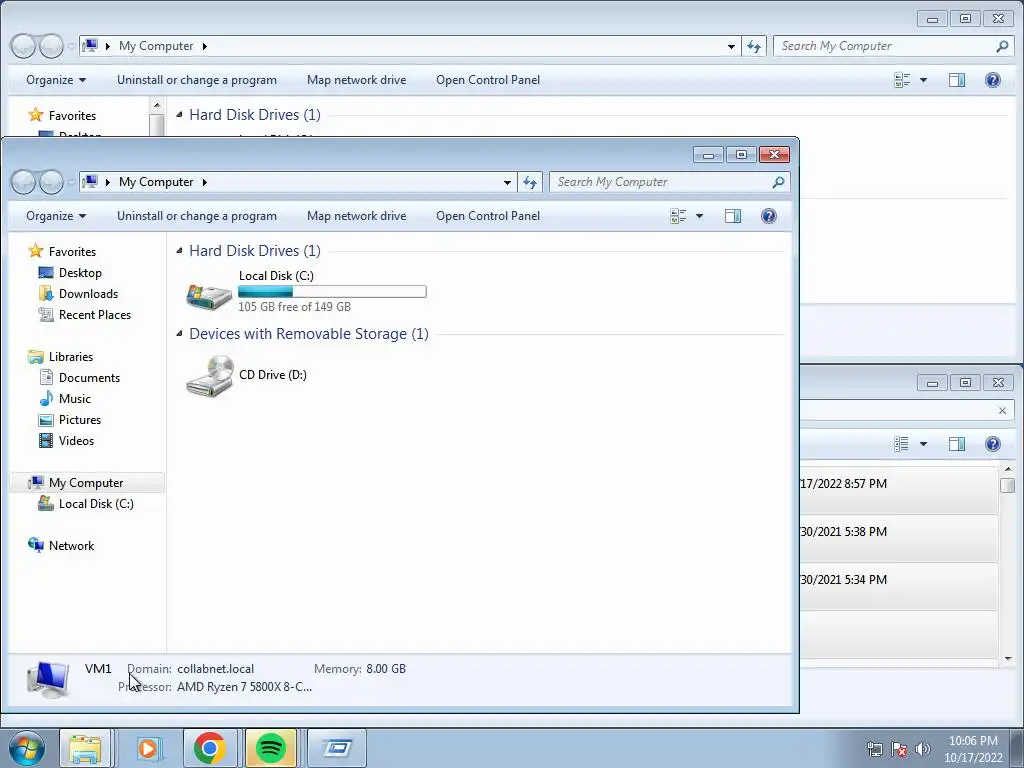
Task: Open File Explorer from taskbar
Action: coord(85,748)
